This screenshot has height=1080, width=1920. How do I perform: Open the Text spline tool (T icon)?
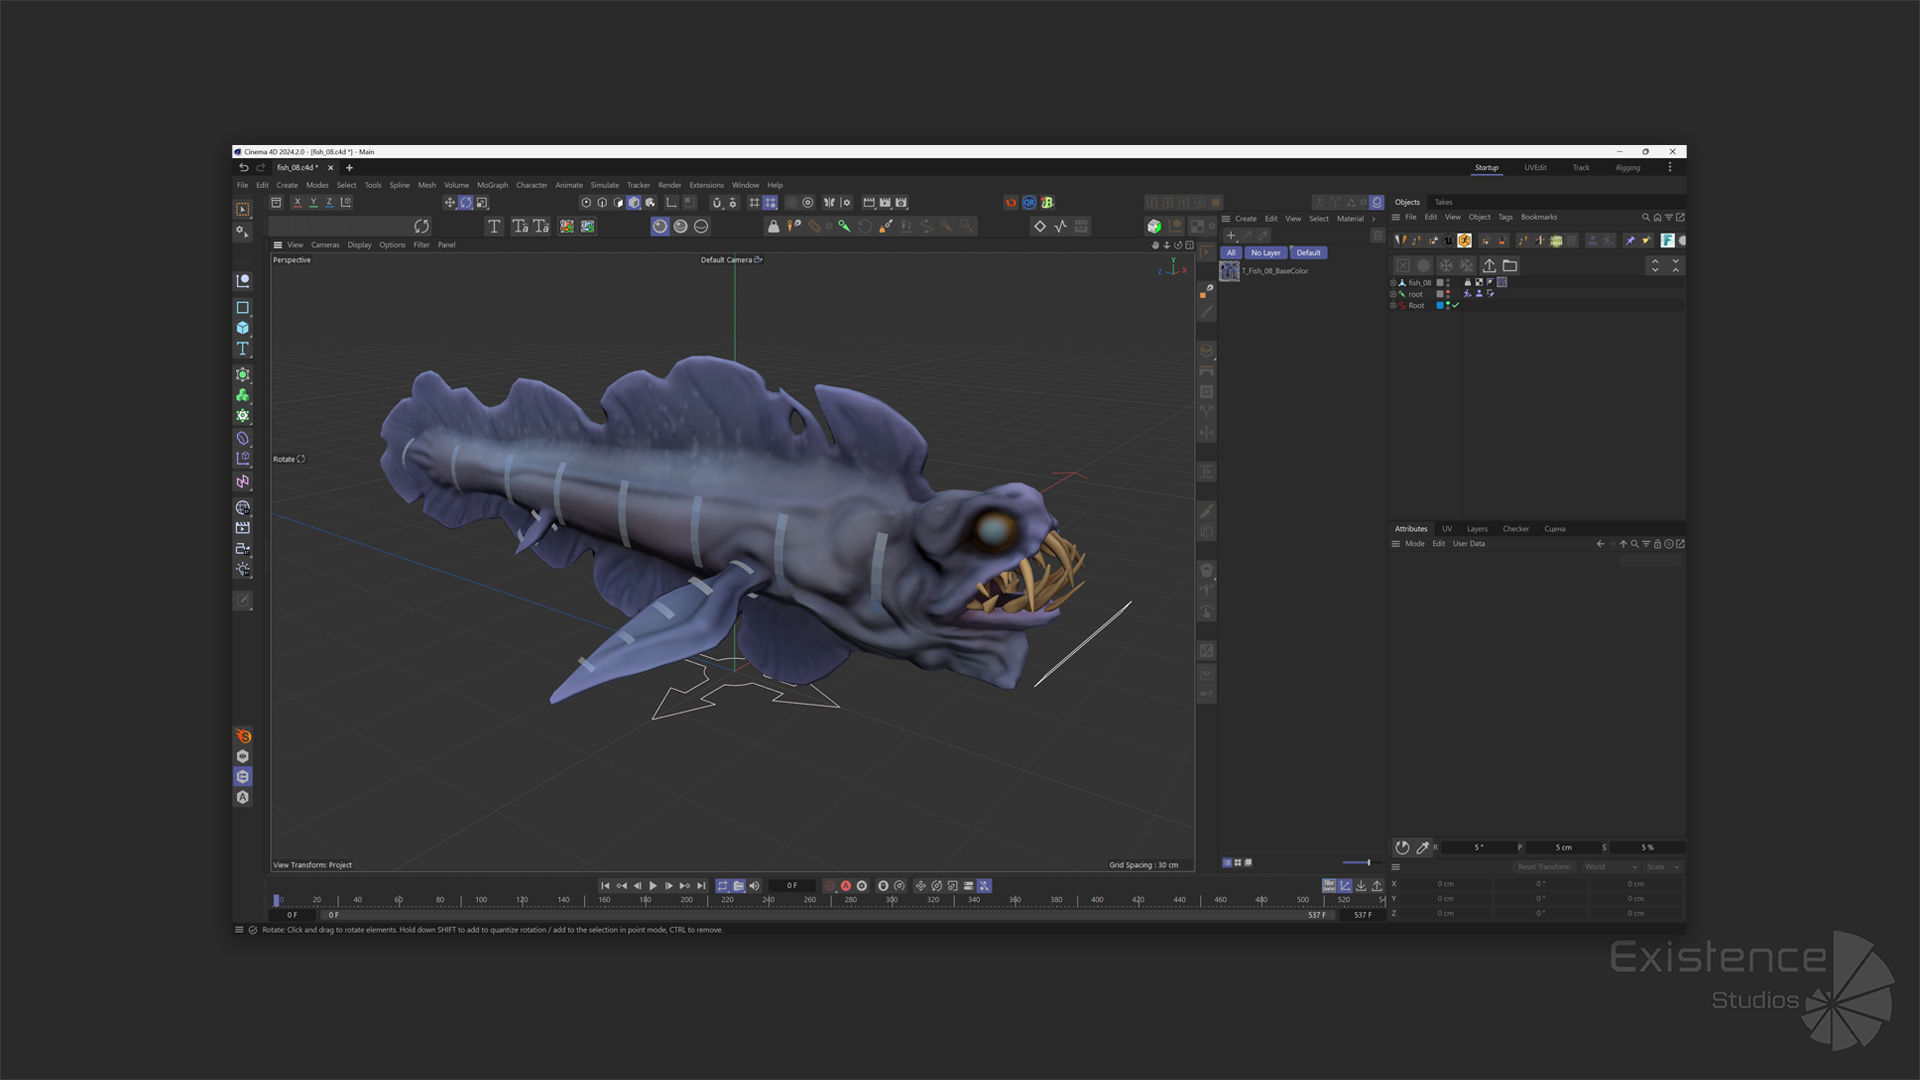point(494,226)
